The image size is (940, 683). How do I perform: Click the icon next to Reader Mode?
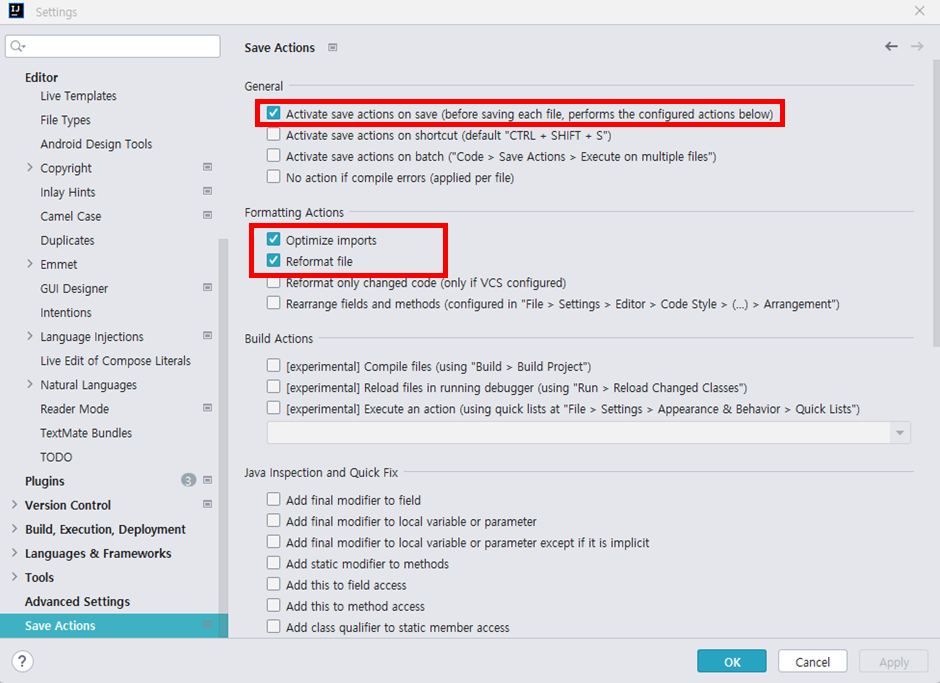208,408
